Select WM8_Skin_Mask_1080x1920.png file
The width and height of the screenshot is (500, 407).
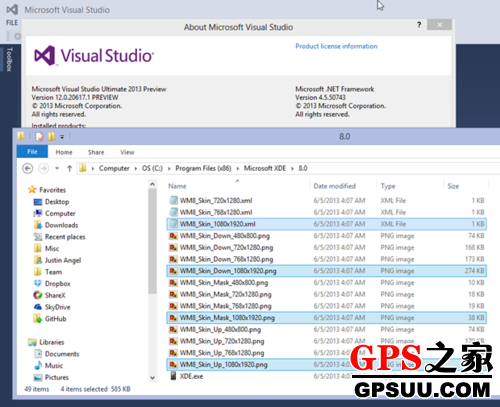[x=327, y=318]
